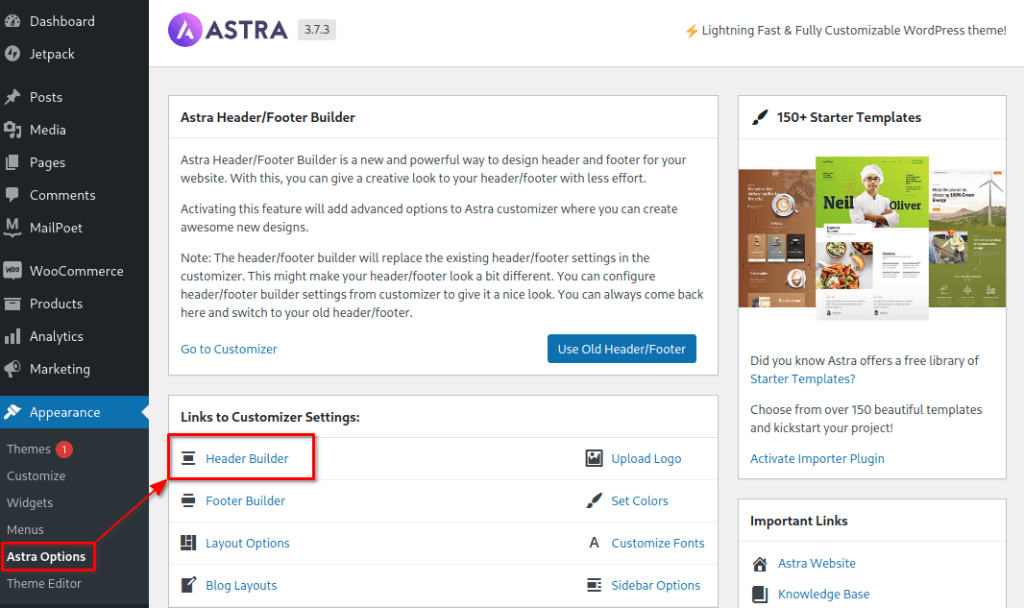Click the MailPoet M icon
This screenshot has width=1024, height=608.
pos(12,227)
